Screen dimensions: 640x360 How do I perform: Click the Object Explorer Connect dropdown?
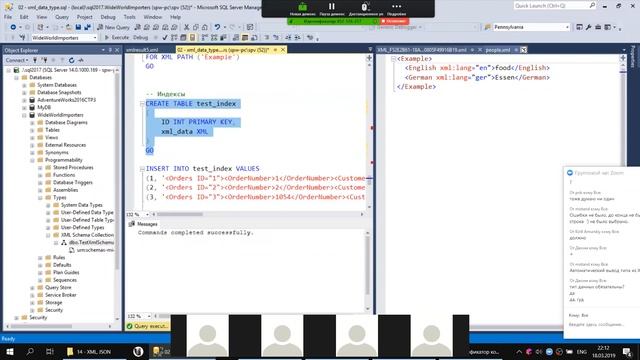click(17, 60)
